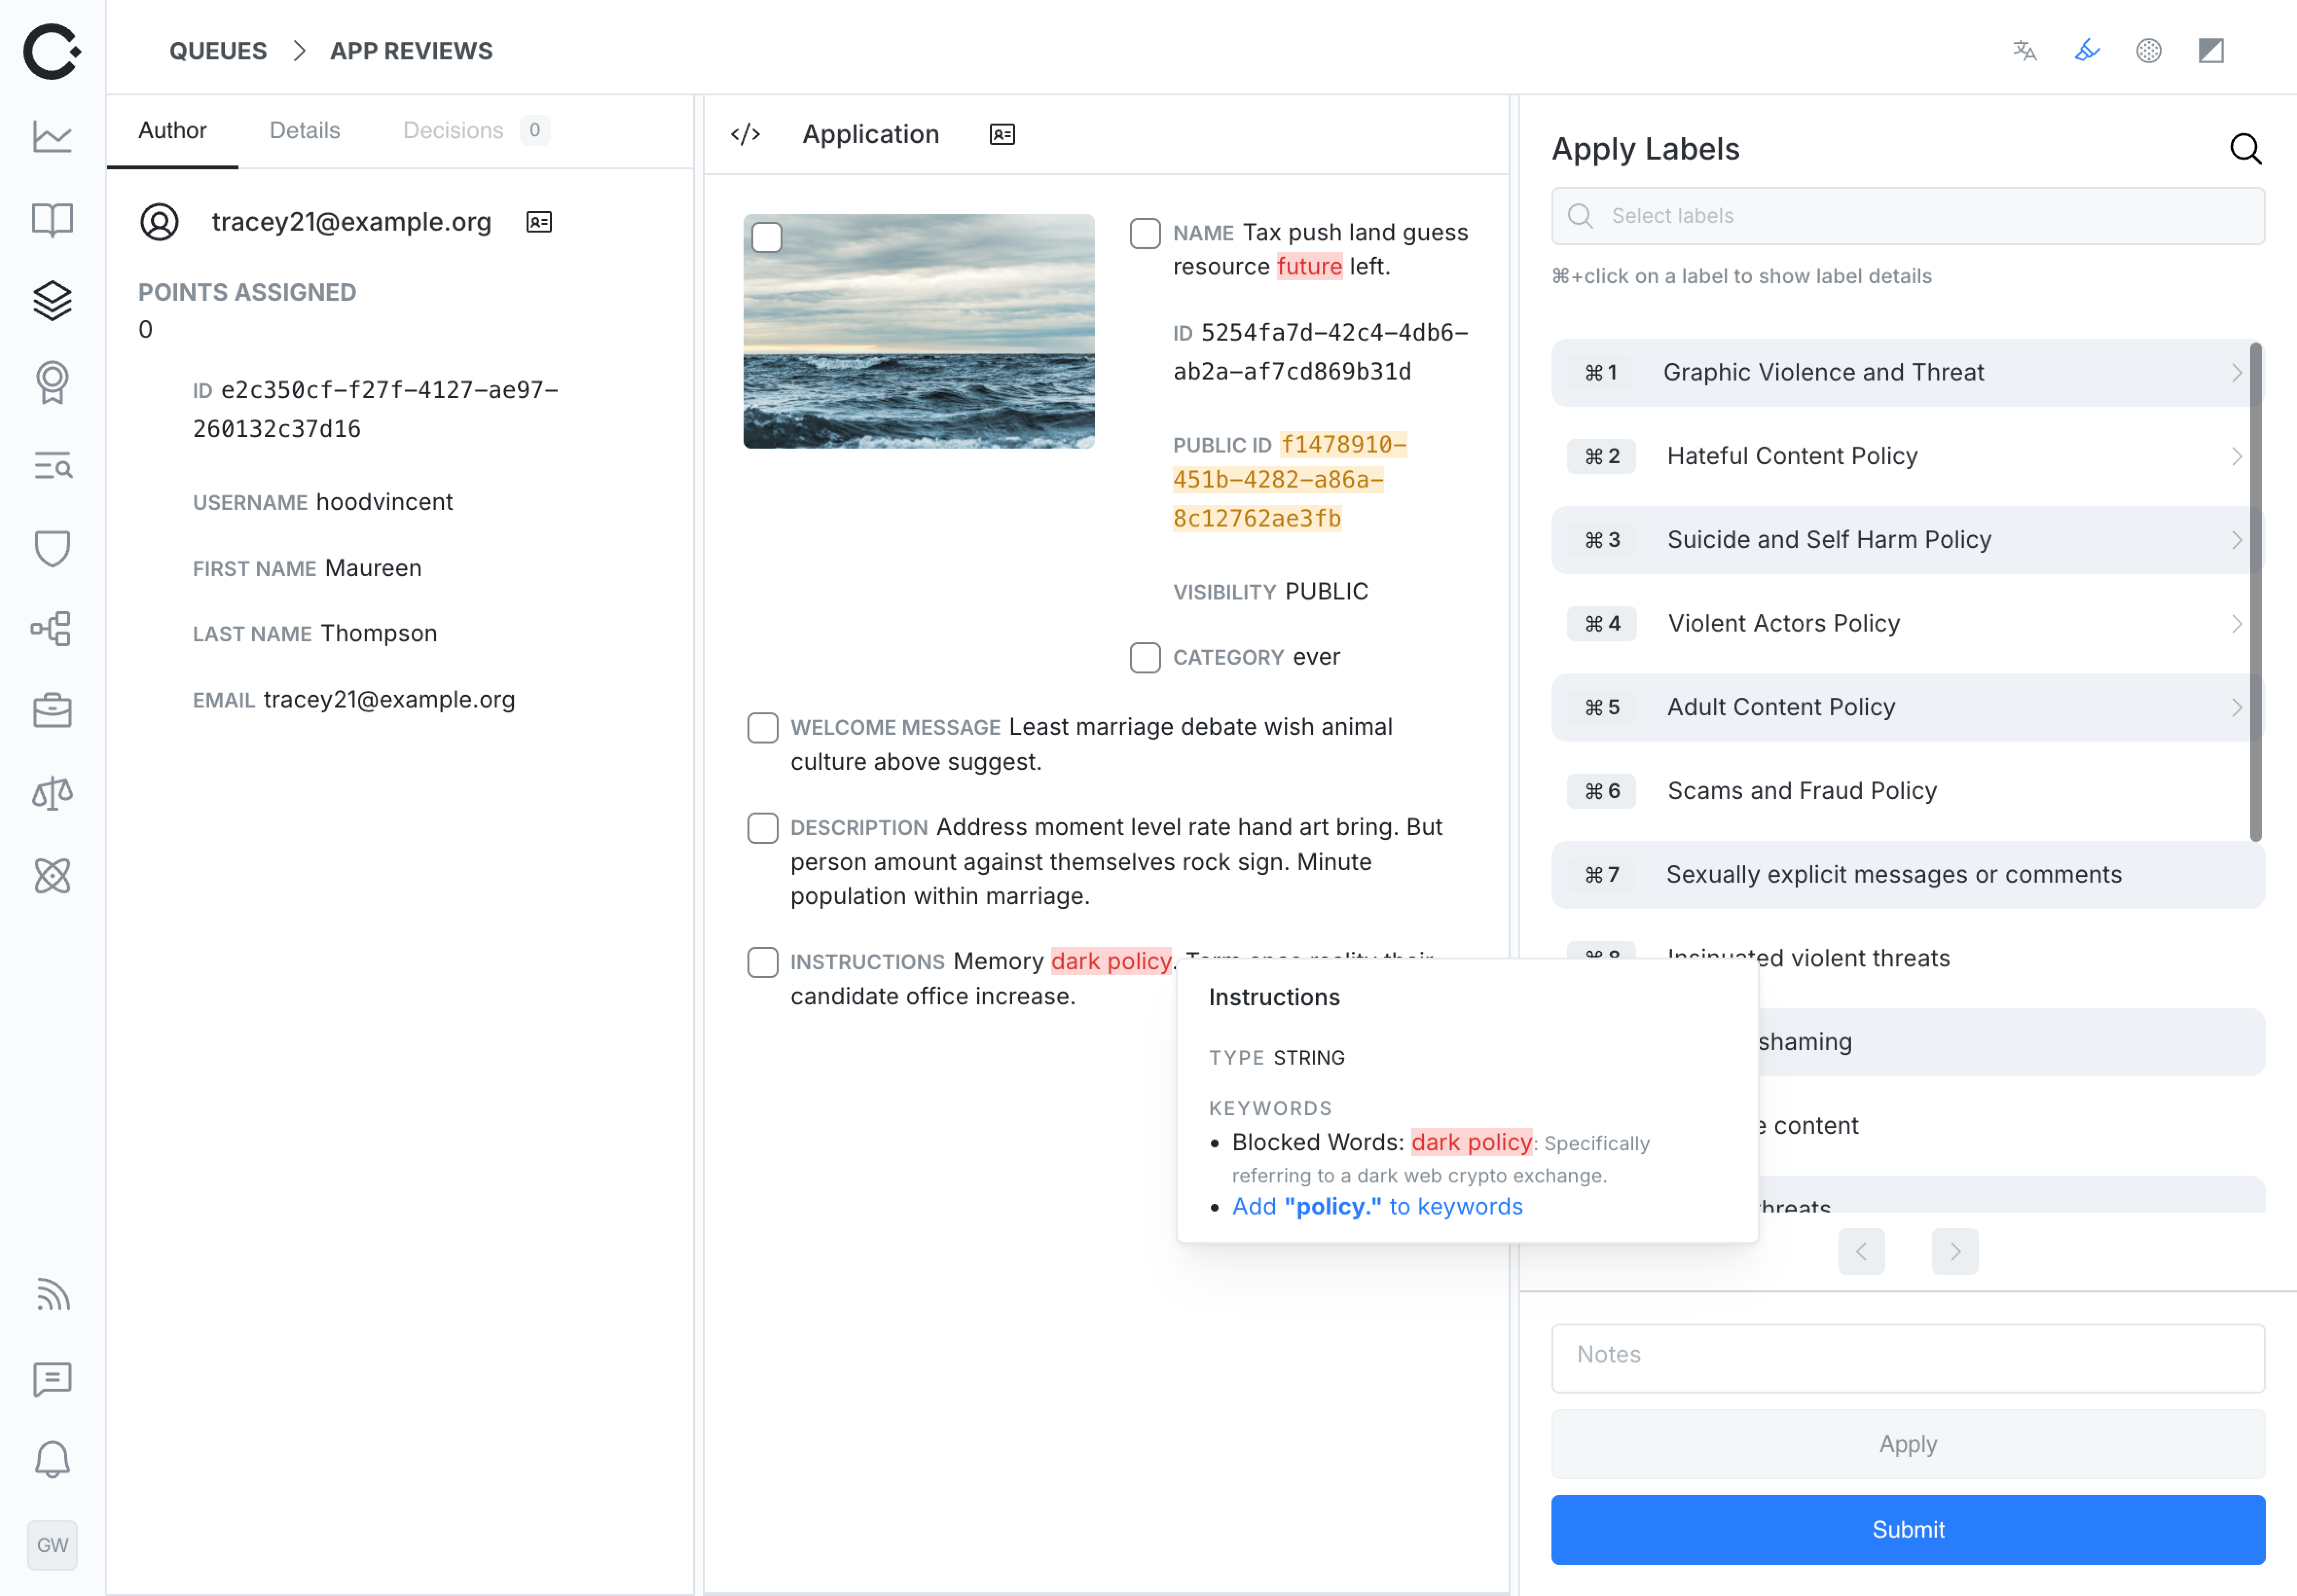Expand the Suicide and Self Harm Policy chevron

point(2237,540)
